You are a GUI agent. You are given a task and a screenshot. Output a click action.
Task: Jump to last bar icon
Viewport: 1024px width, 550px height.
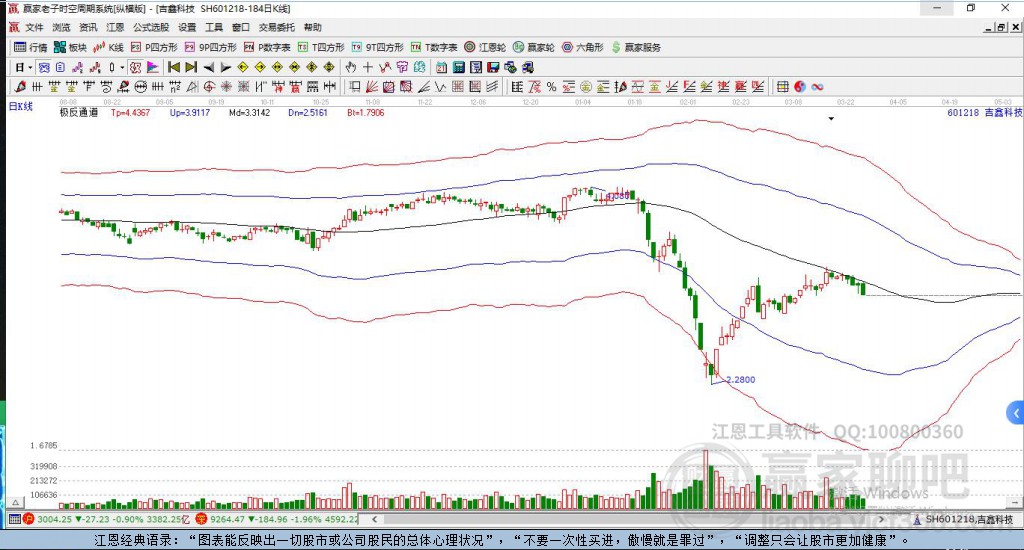pyautogui.click(x=191, y=67)
